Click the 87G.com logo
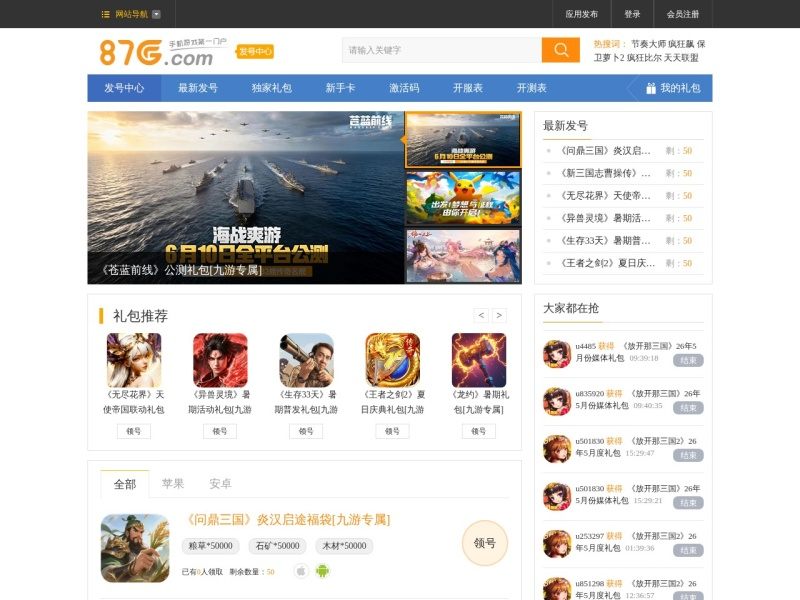800x600 pixels. tap(163, 52)
